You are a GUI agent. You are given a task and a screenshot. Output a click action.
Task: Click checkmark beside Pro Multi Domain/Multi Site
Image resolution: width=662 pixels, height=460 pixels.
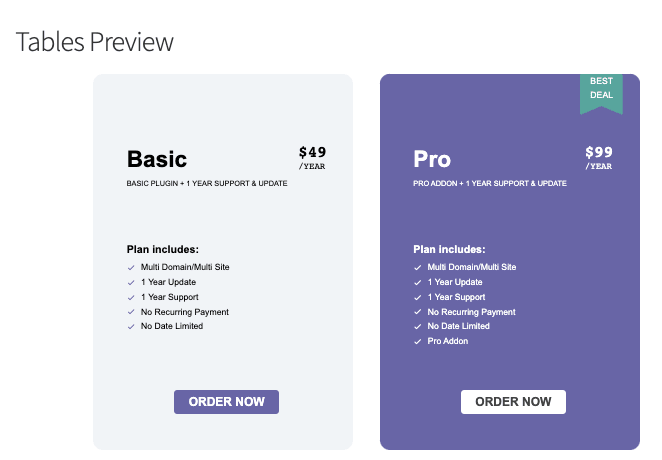point(418,268)
